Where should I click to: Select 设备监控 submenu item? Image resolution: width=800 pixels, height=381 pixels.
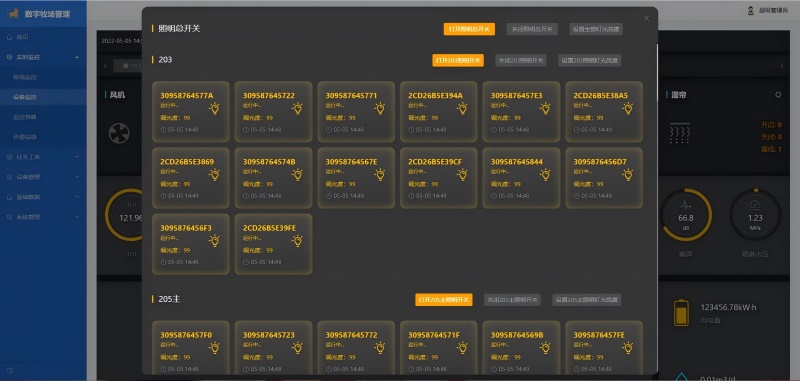click(x=43, y=97)
